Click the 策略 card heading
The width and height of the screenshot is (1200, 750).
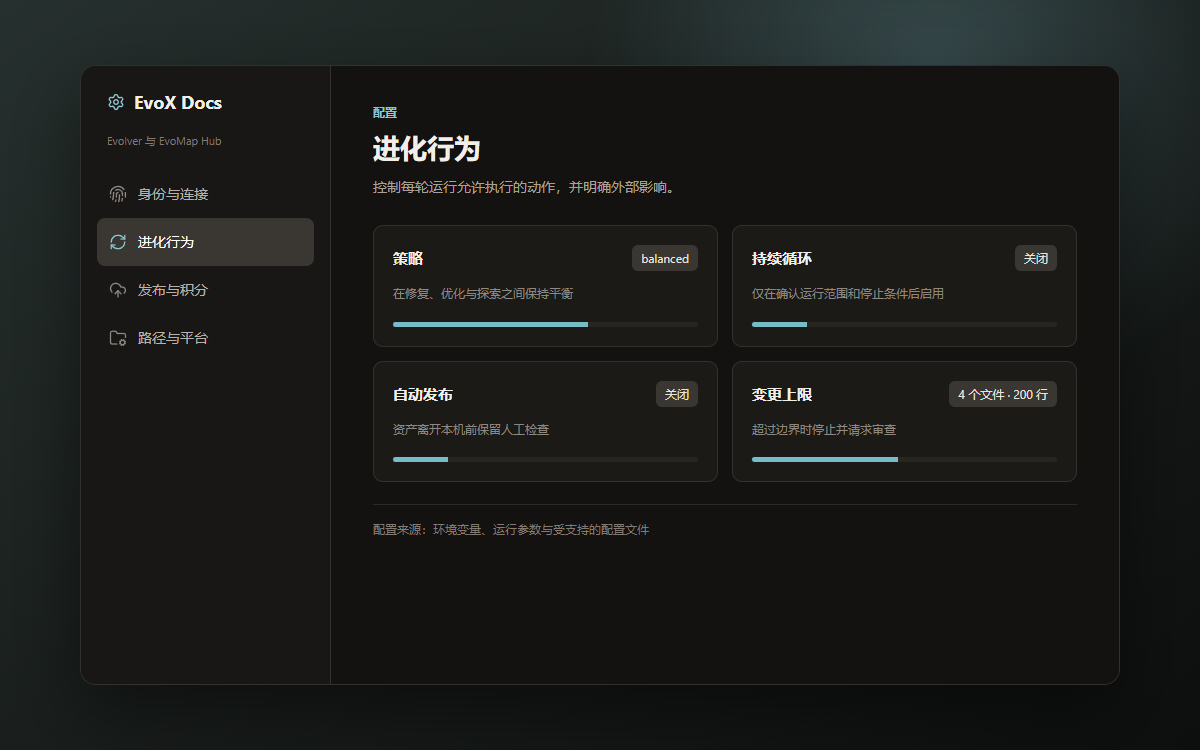pos(408,258)
